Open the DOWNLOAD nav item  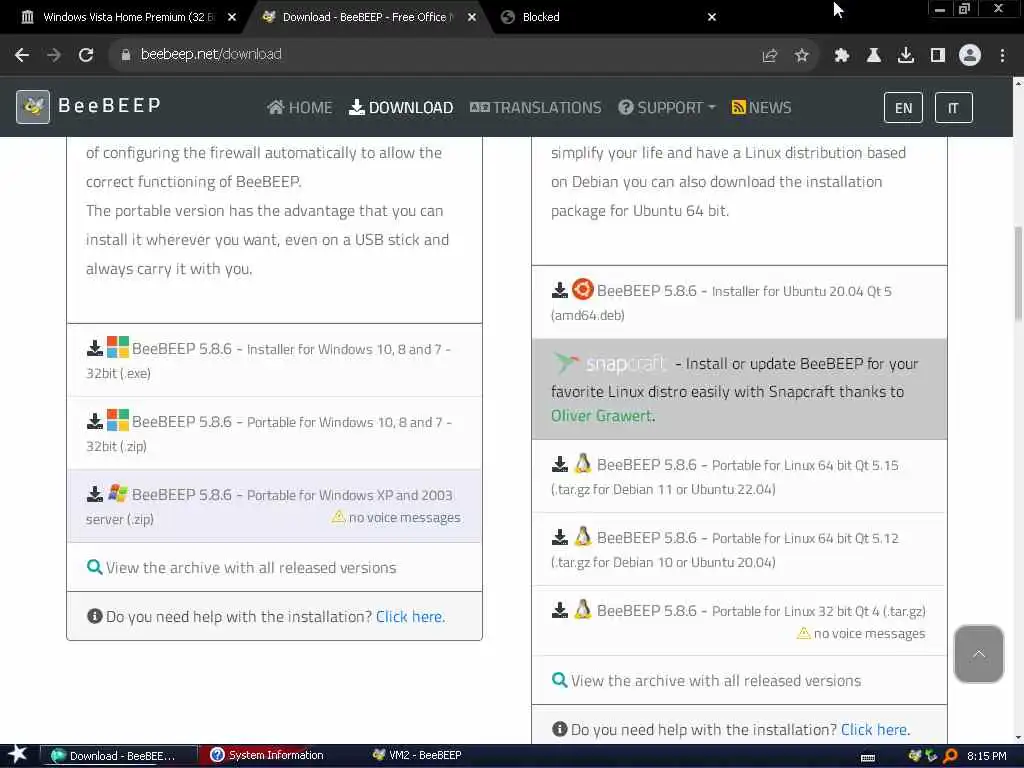click(x=401, y=108)
